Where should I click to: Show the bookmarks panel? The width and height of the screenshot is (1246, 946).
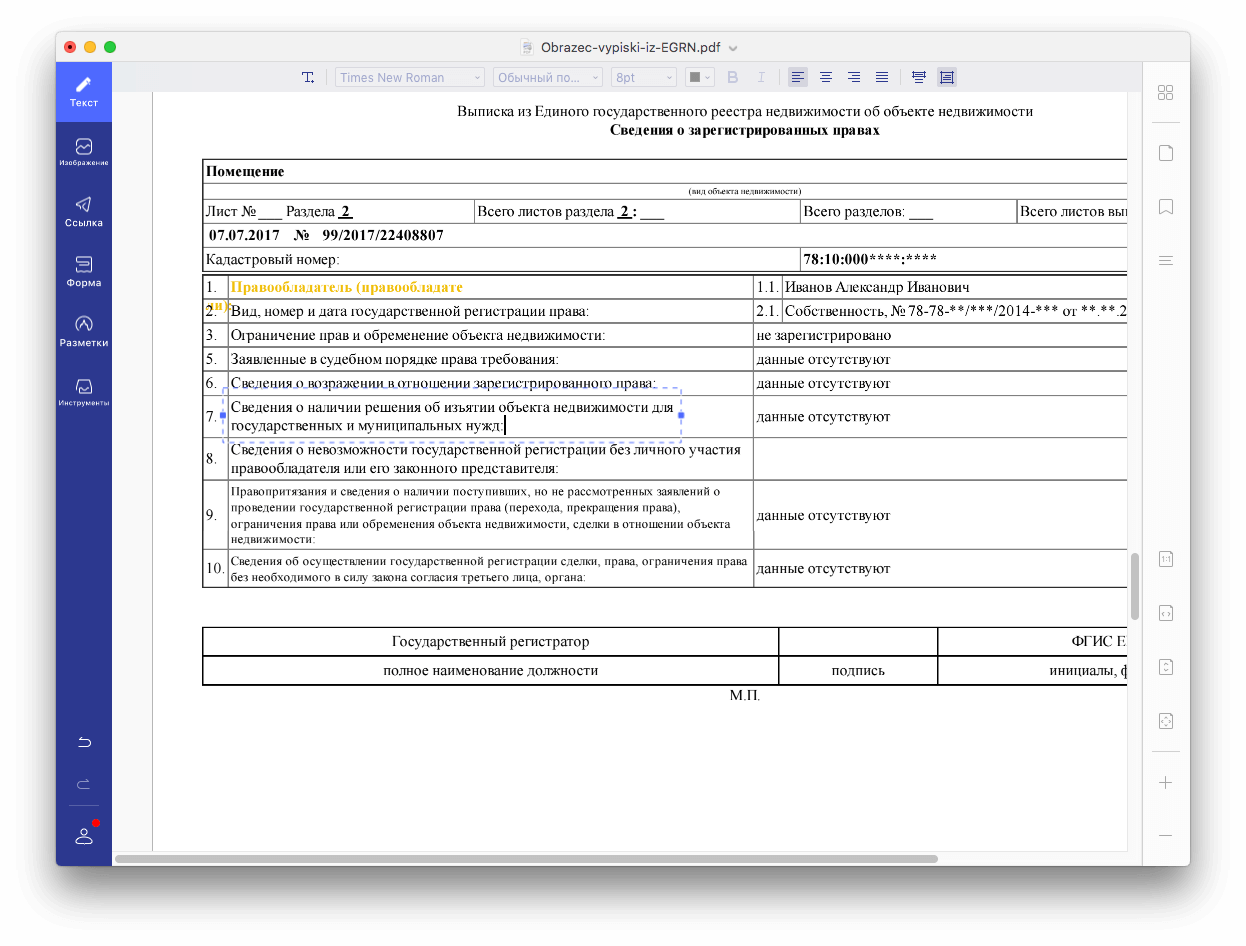click(x=1165, y=207)
